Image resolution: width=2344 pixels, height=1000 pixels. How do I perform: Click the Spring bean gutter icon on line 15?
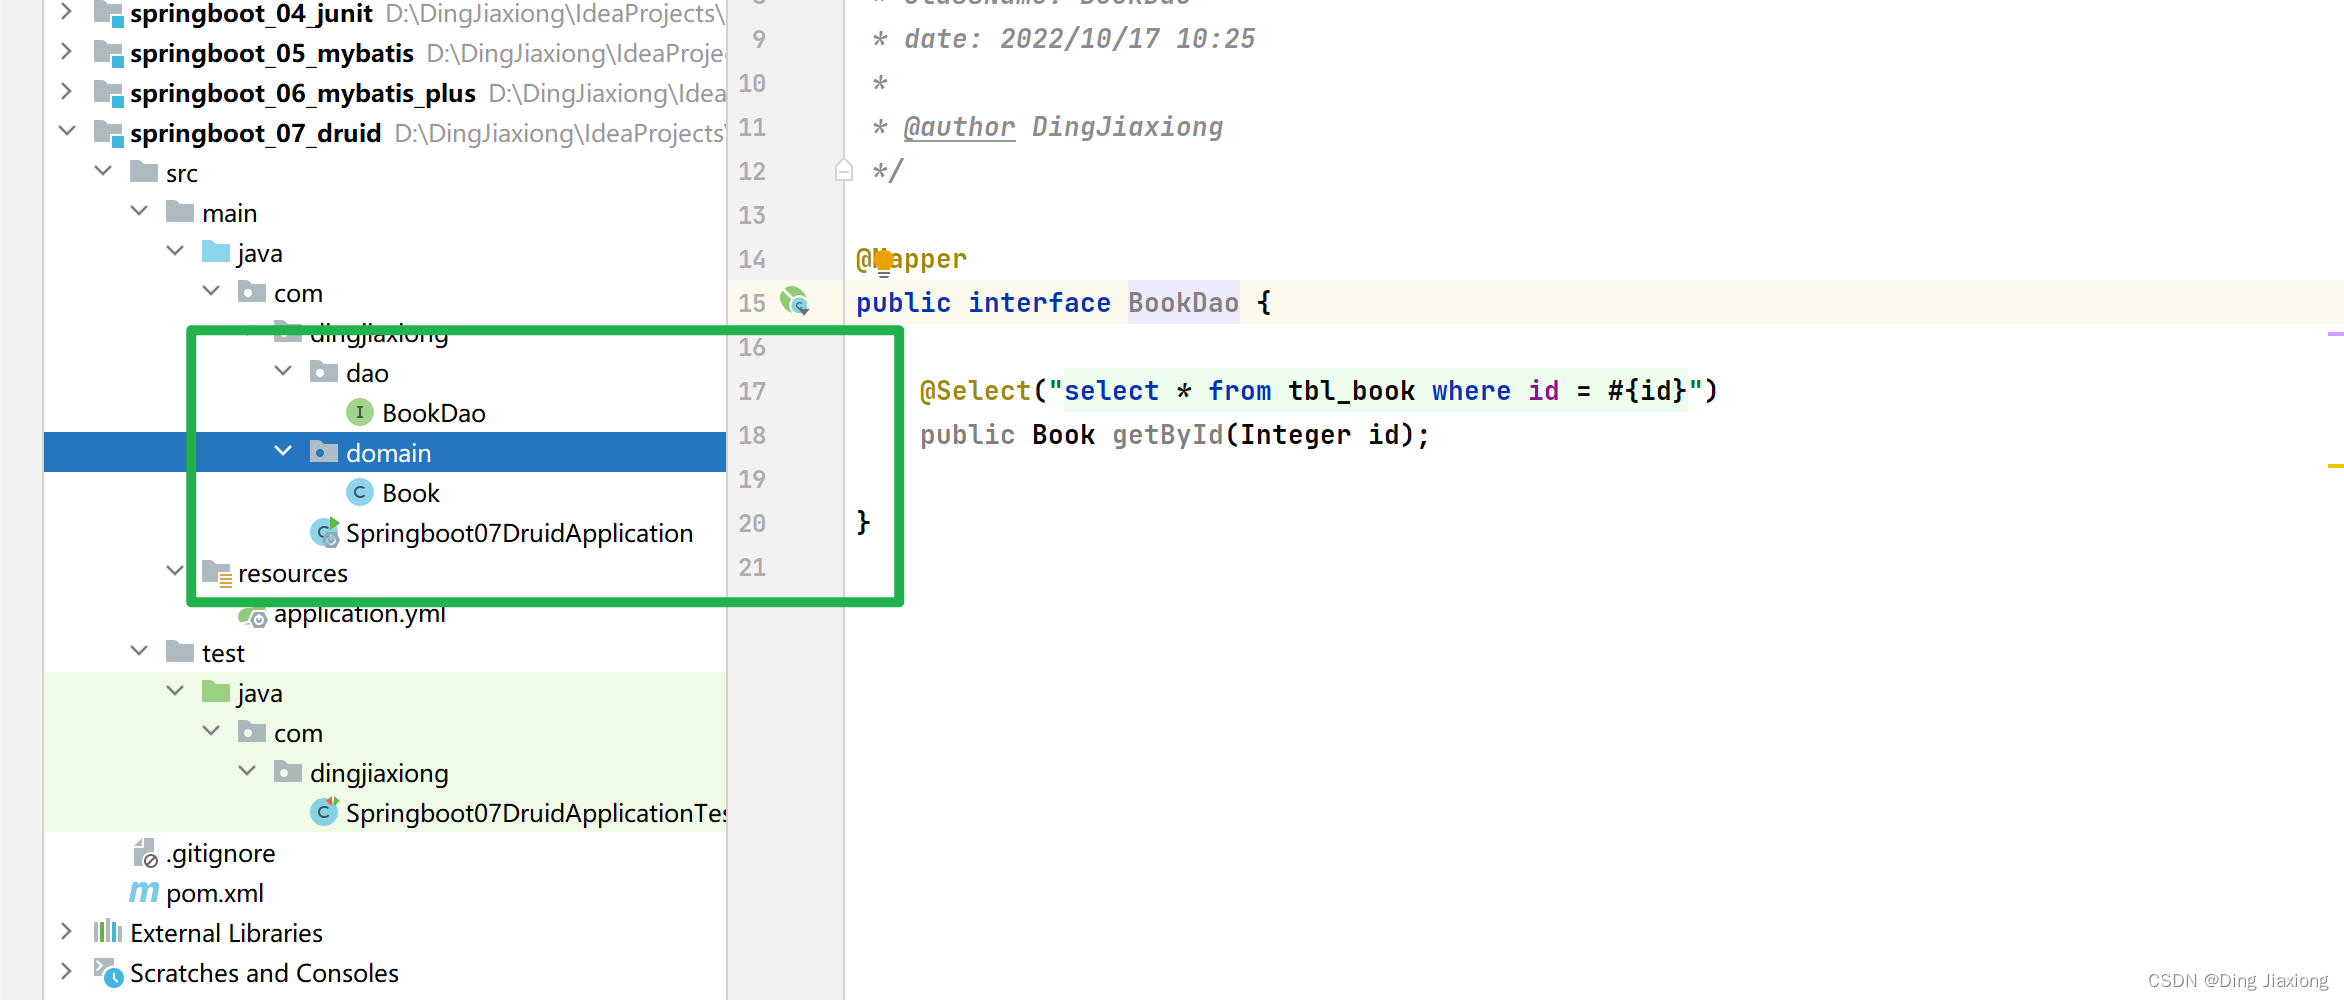pyautogui.click(x=795, y=301)
